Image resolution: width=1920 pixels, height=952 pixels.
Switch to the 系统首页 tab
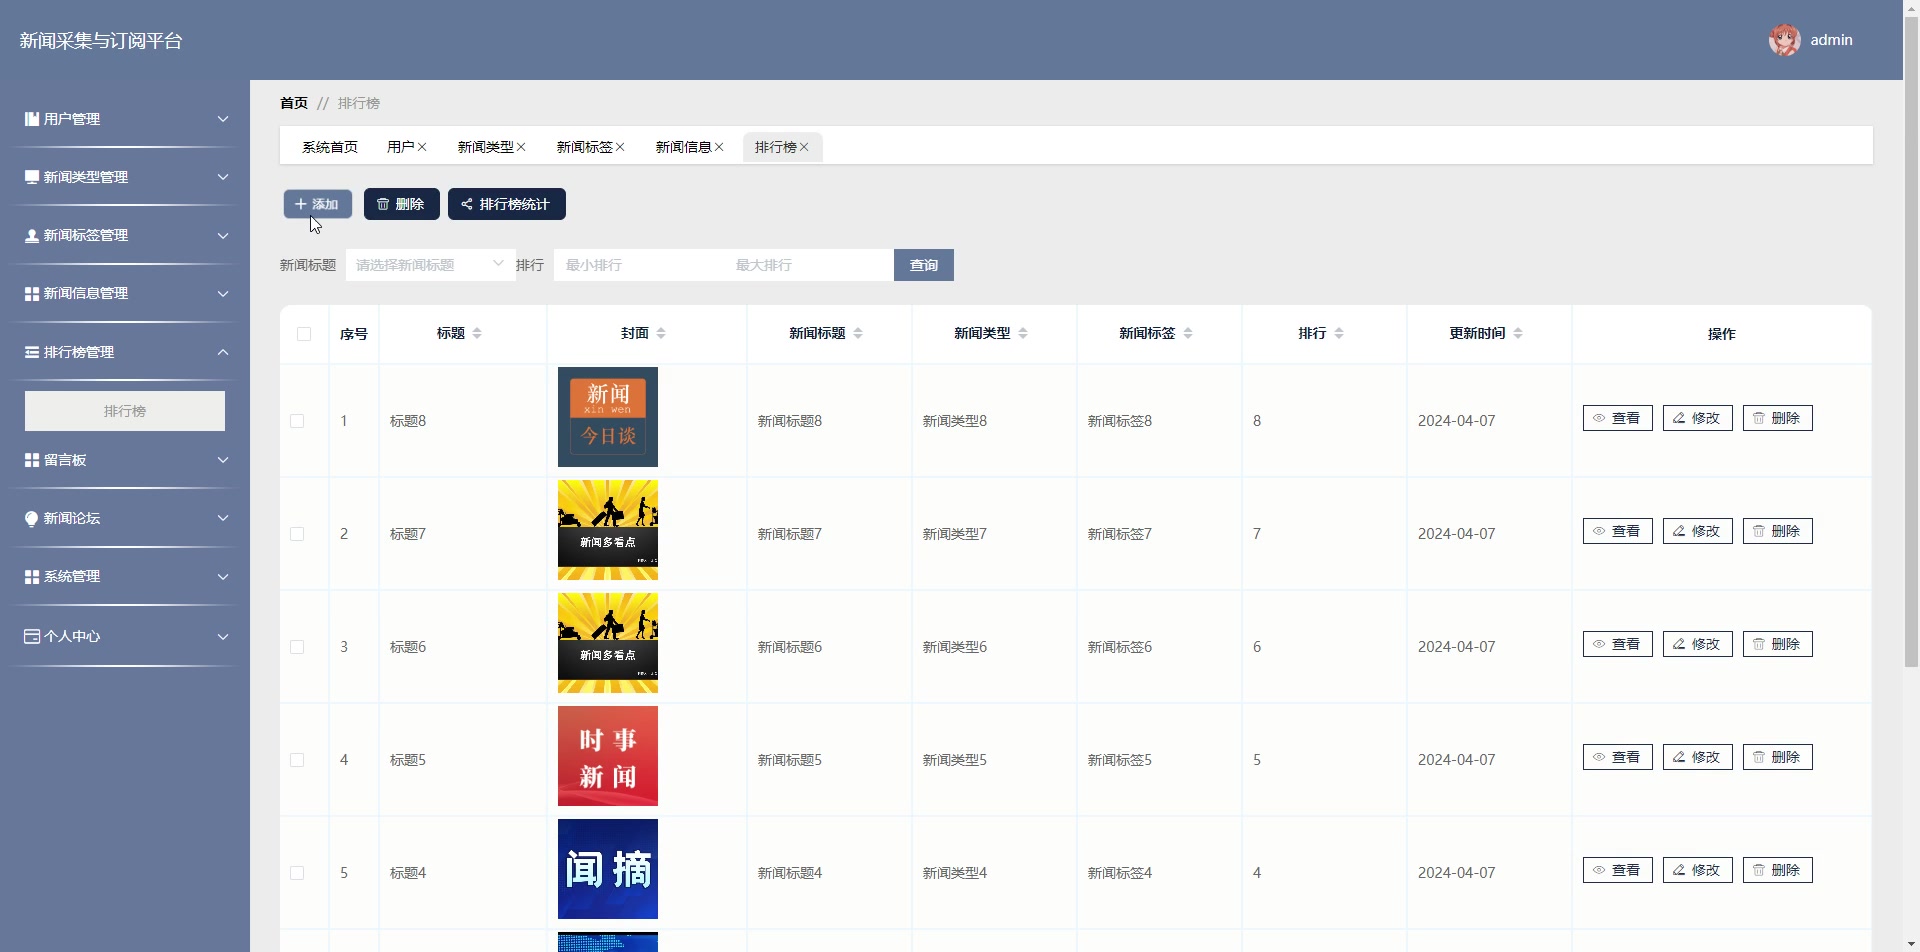click(330, 147)
